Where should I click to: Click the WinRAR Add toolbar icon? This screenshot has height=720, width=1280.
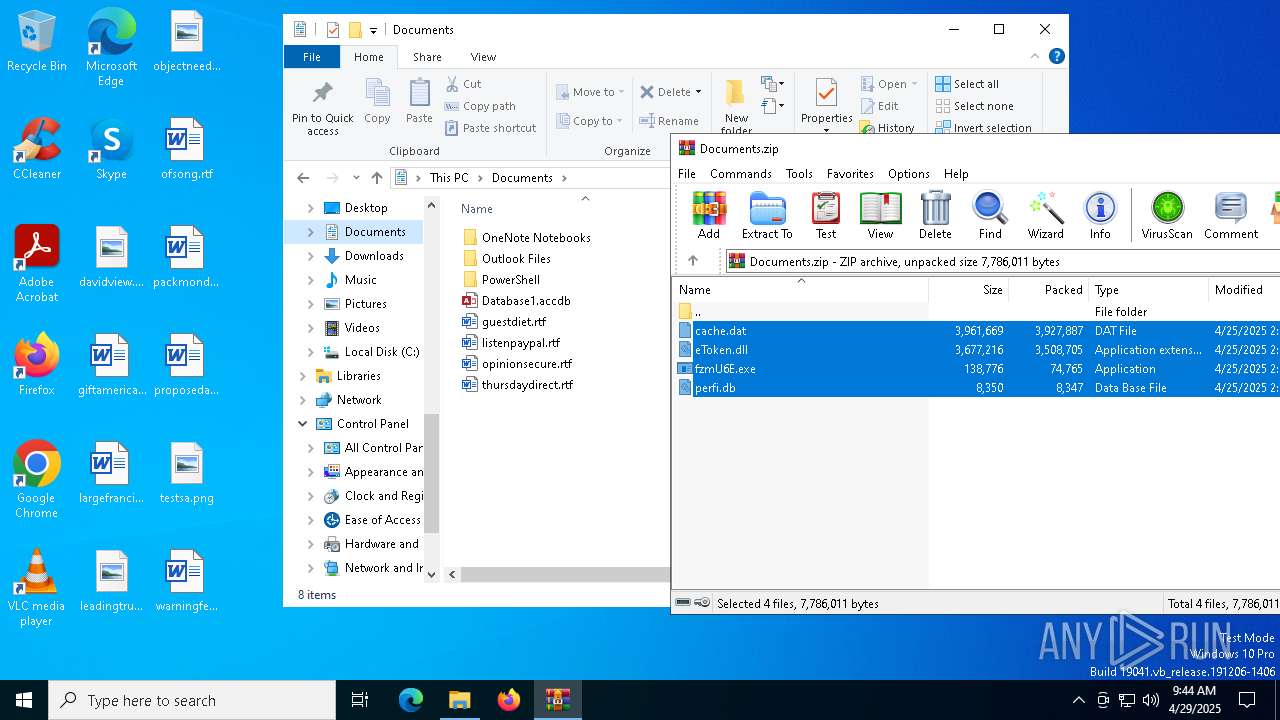[709, 216]
